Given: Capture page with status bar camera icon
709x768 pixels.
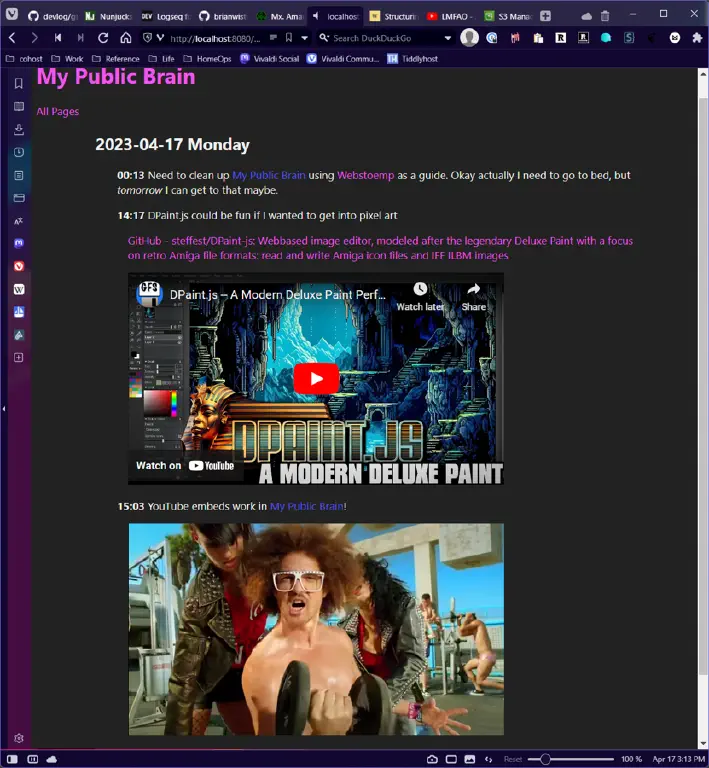Looking at the screenshot, I should 432,759.
